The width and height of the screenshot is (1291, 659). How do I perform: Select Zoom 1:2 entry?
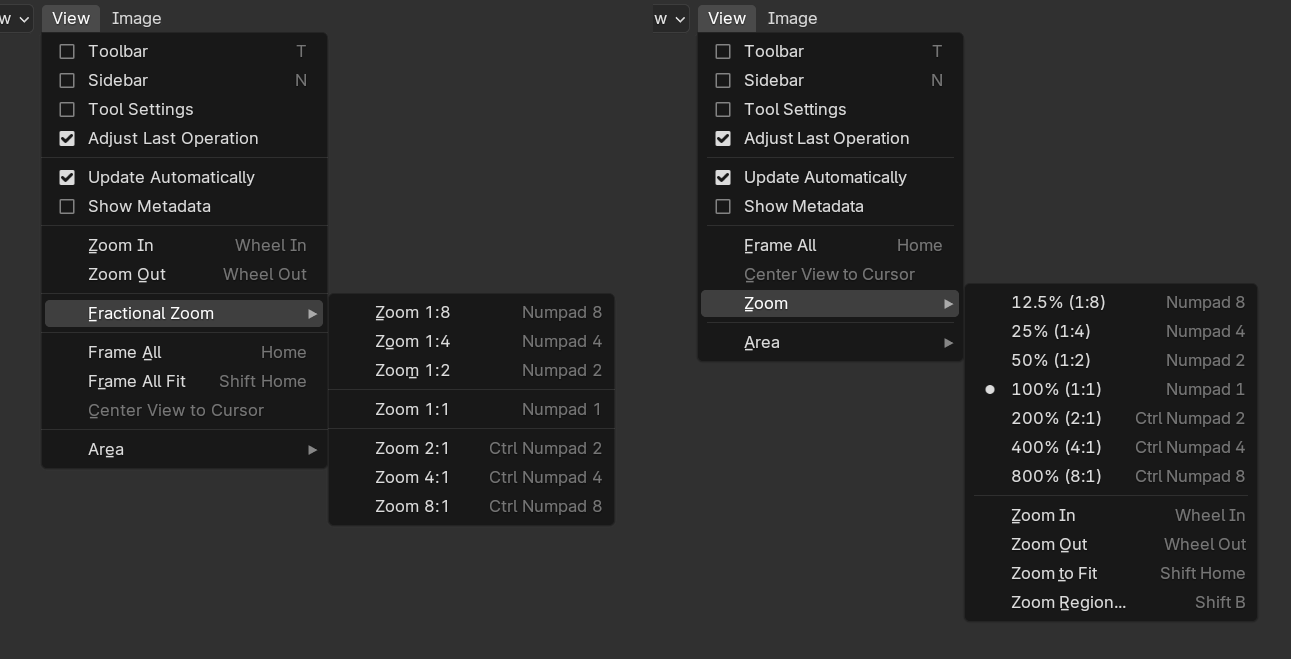(x=471, y=370)
